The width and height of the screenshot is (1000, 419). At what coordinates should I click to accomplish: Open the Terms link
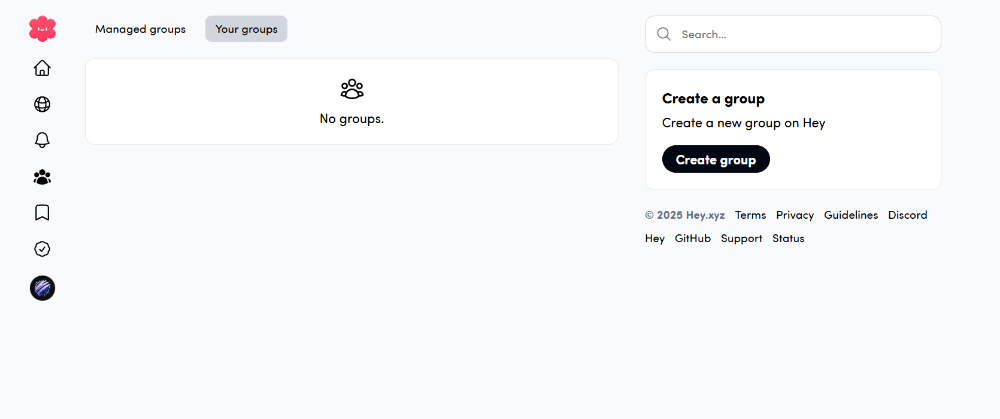point(750,215)
